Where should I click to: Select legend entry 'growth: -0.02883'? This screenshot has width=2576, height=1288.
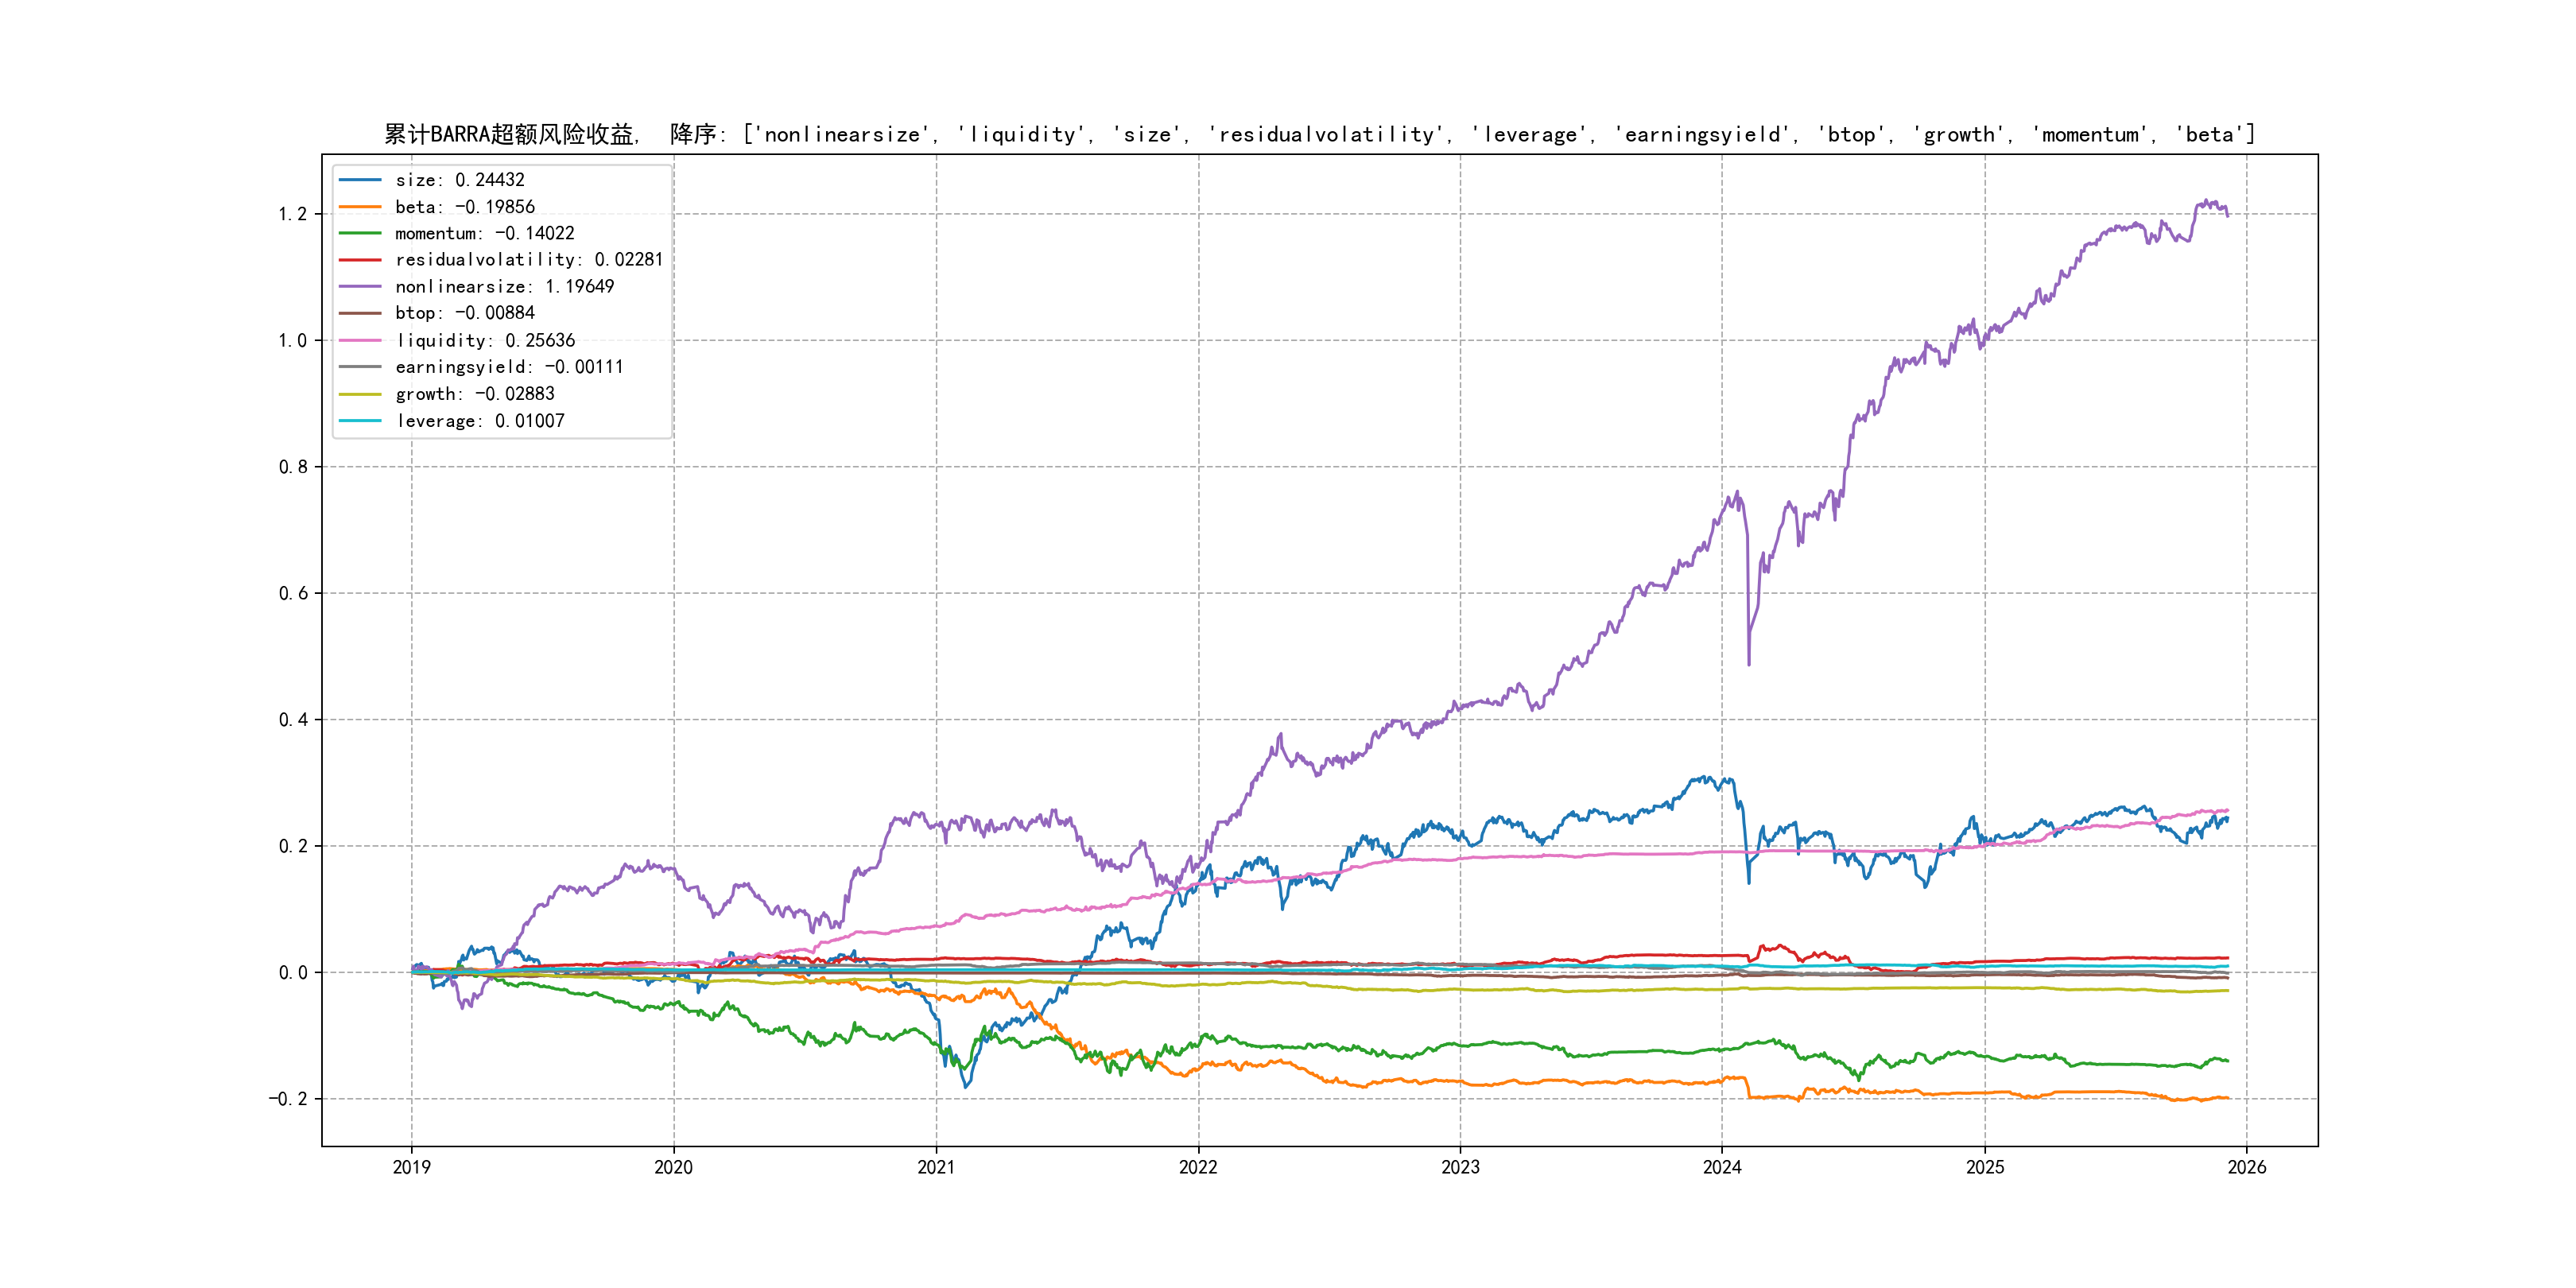coord(474,394)
